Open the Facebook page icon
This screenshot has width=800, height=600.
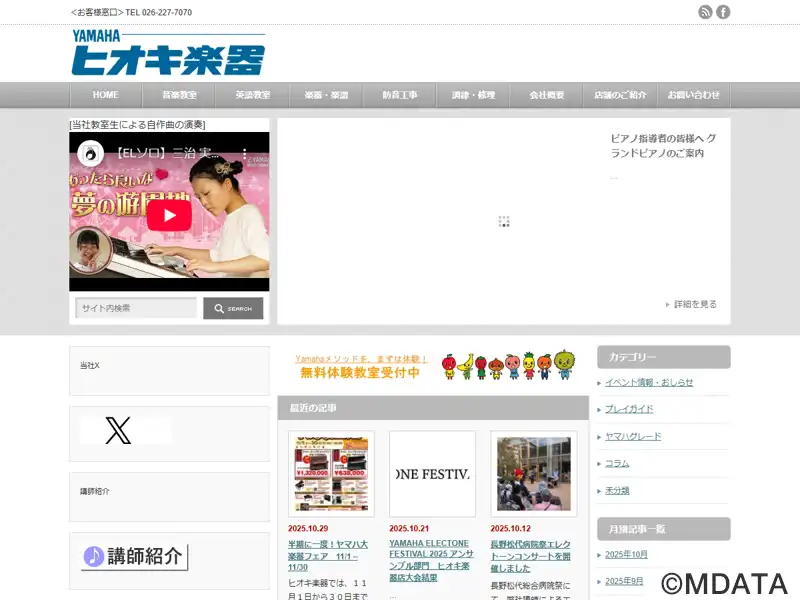pos(723,12)
